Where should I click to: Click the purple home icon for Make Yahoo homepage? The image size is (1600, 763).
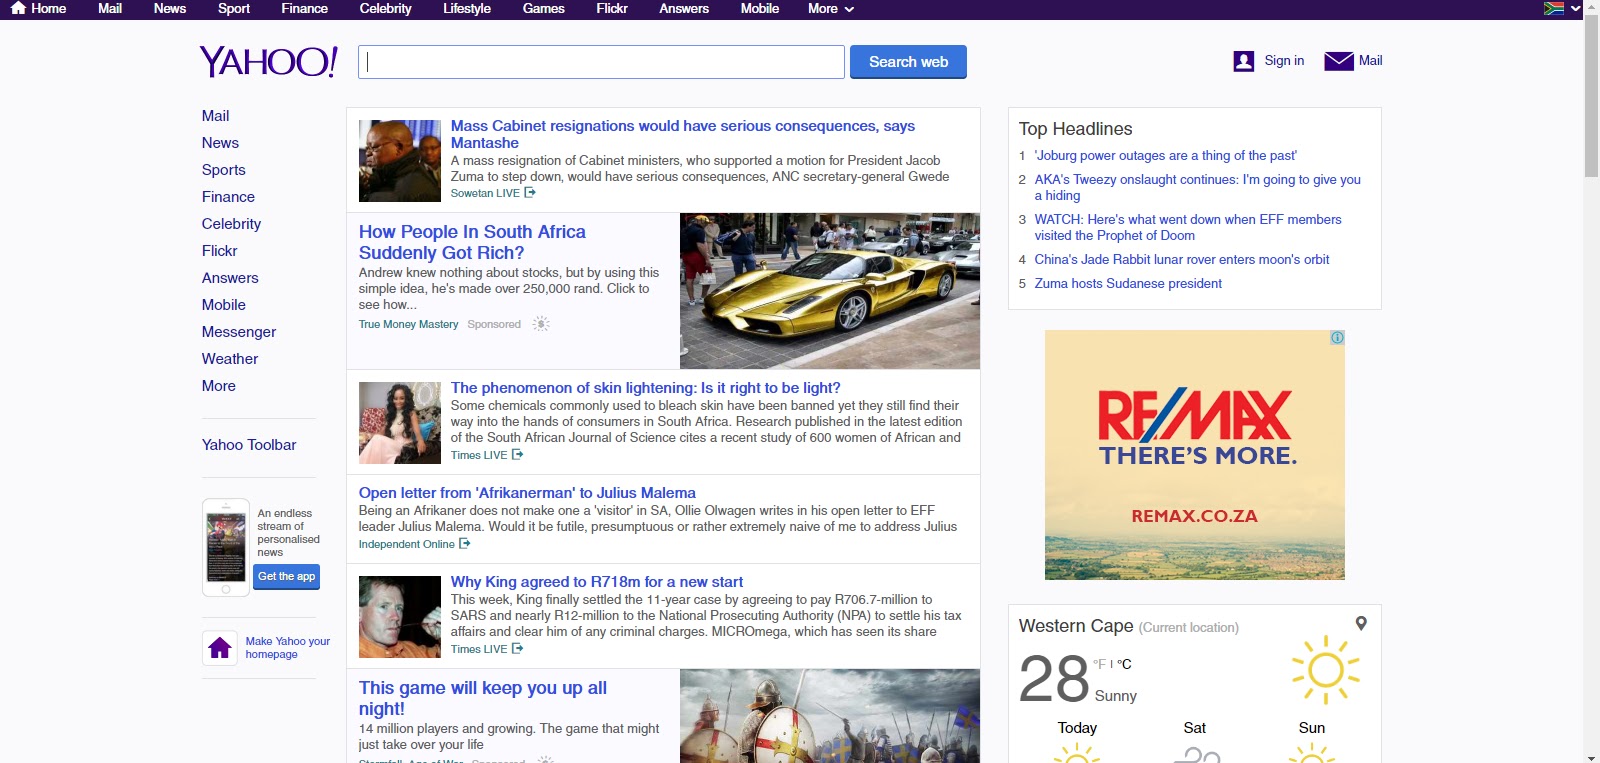click(x=220, y=648)
